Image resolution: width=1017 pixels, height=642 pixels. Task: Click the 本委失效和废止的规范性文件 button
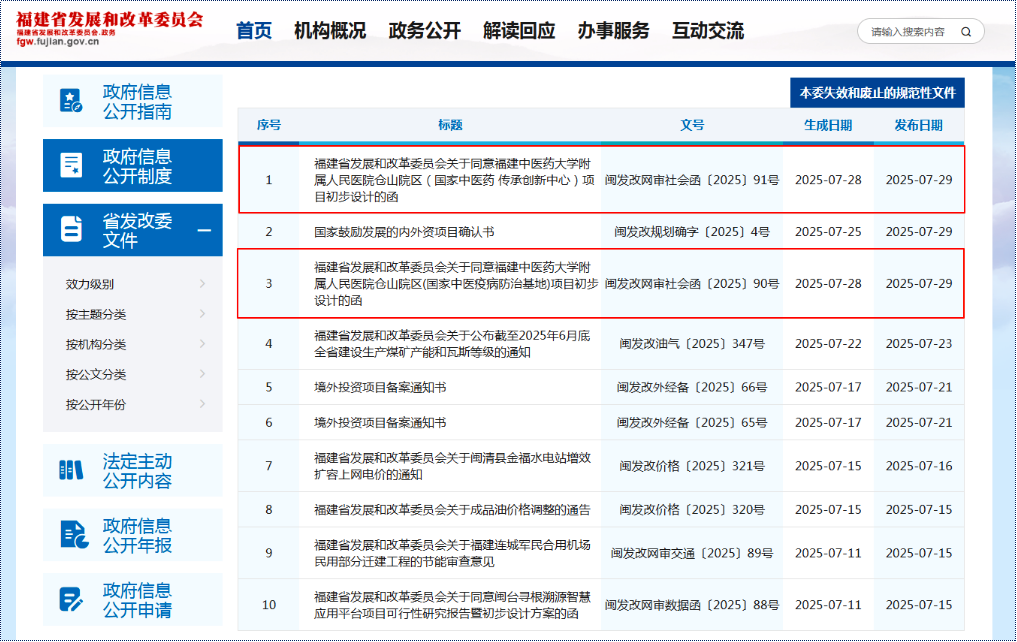pos(877,93)
